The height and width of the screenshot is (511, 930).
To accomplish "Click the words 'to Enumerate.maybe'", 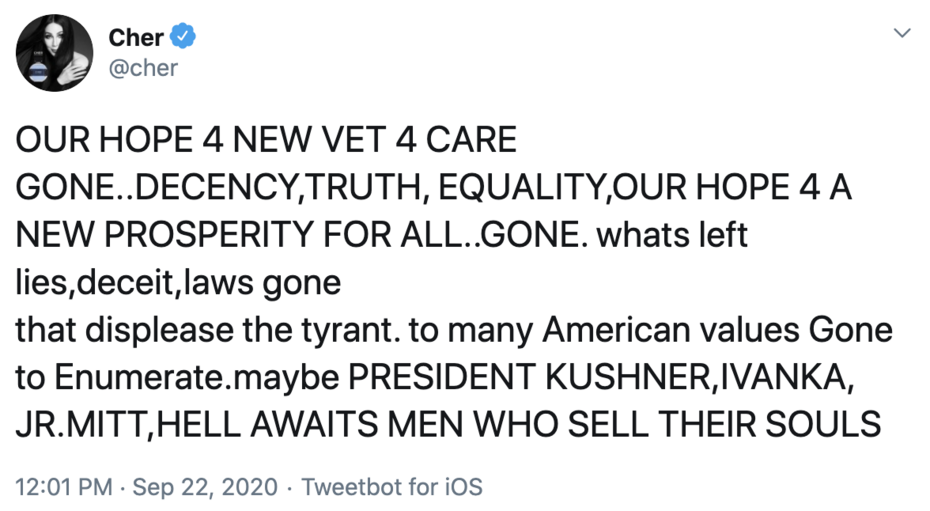I will coord(176,378).
